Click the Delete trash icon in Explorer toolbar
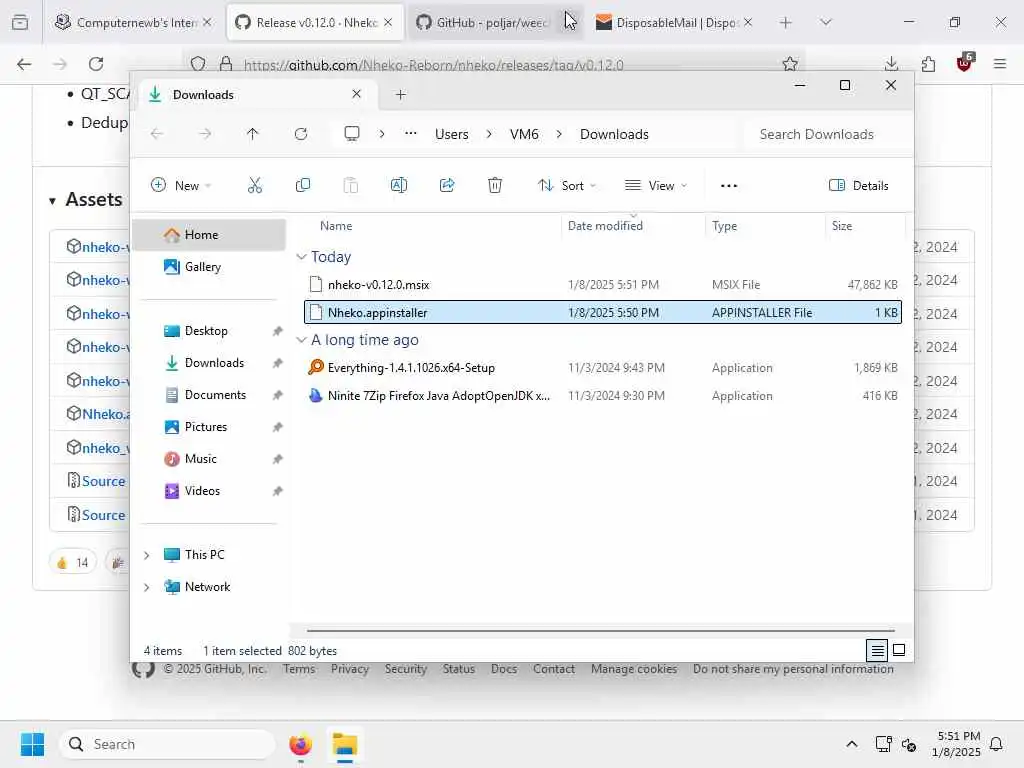 (x=495, y=185)
